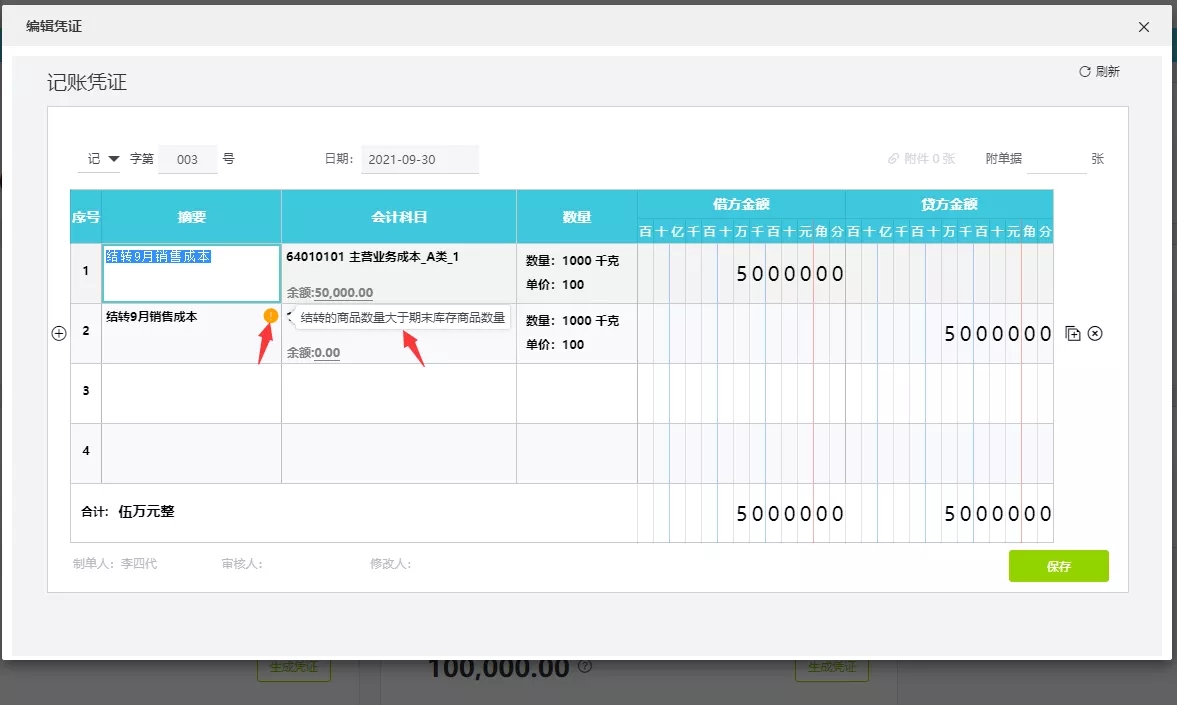Click the refresh icon next to 刷新
Screen dimensions: 1177x705
point(1085,71)
